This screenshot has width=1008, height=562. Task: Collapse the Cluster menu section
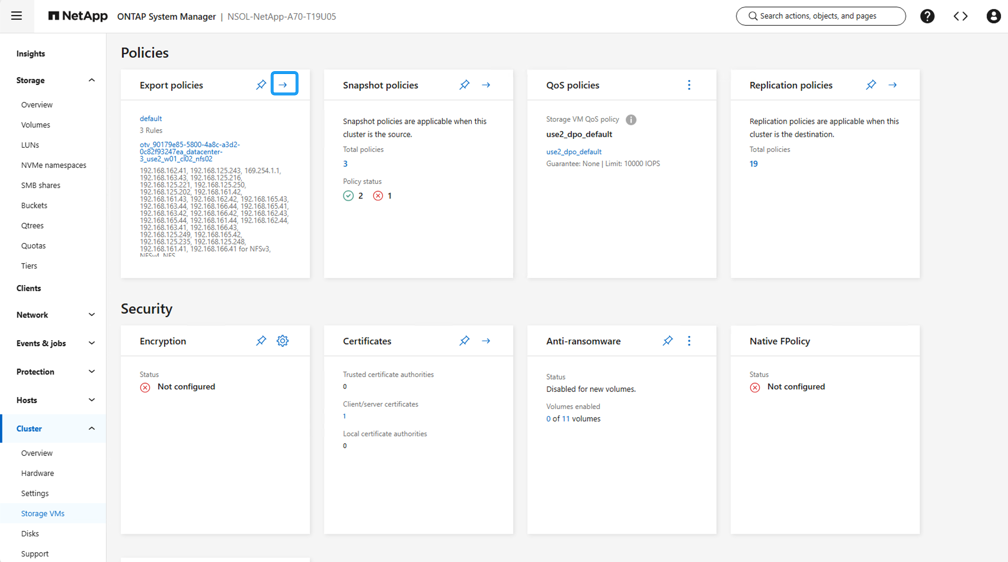coord(92,428)
